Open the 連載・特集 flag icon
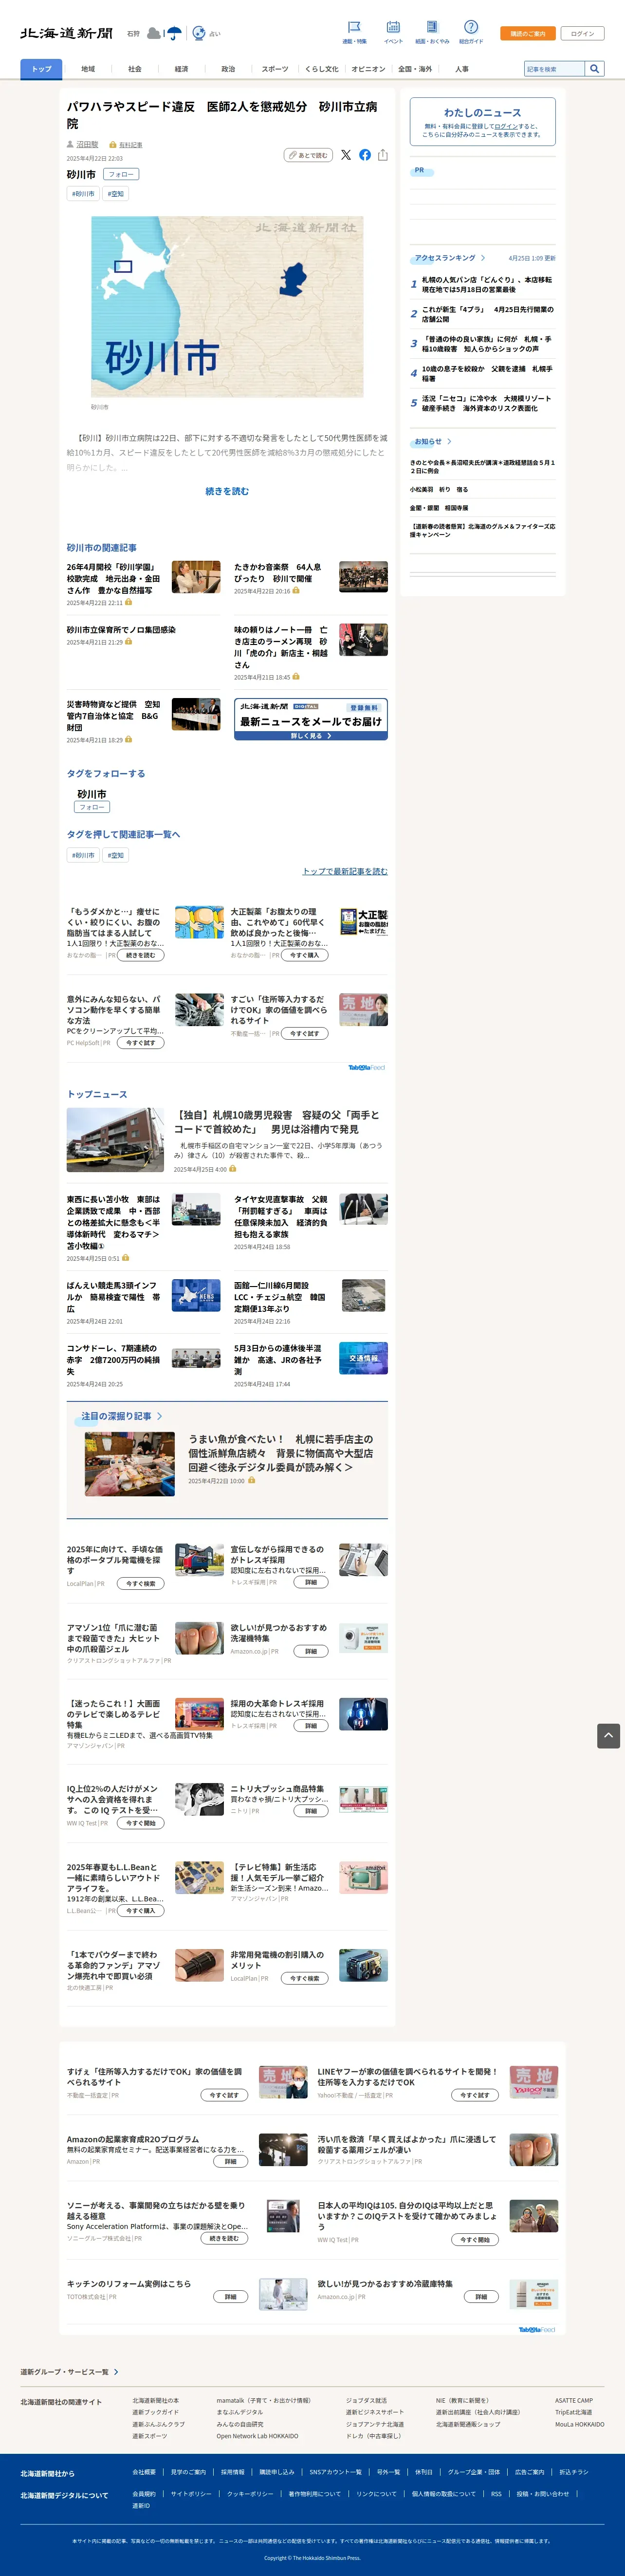The image size is (625, 2576). [x=354, y=27]
